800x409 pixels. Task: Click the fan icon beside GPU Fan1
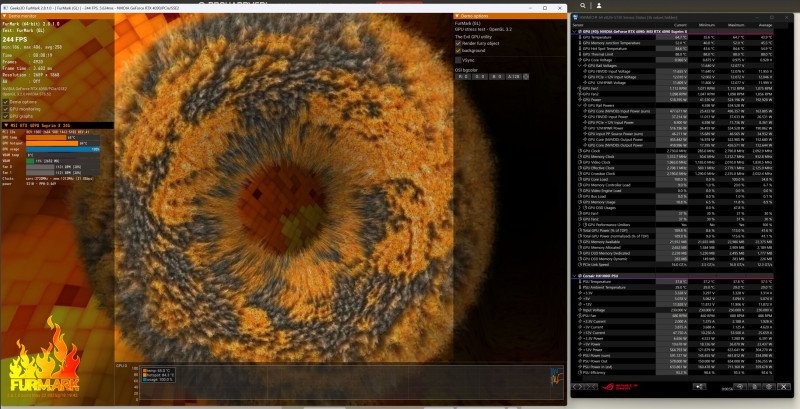coord(580,88)
